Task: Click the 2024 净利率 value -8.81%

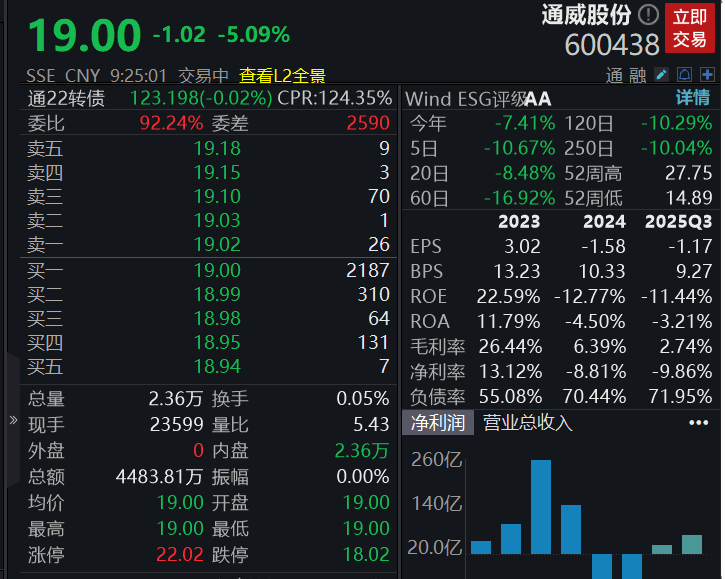Action: click(596, 371)
